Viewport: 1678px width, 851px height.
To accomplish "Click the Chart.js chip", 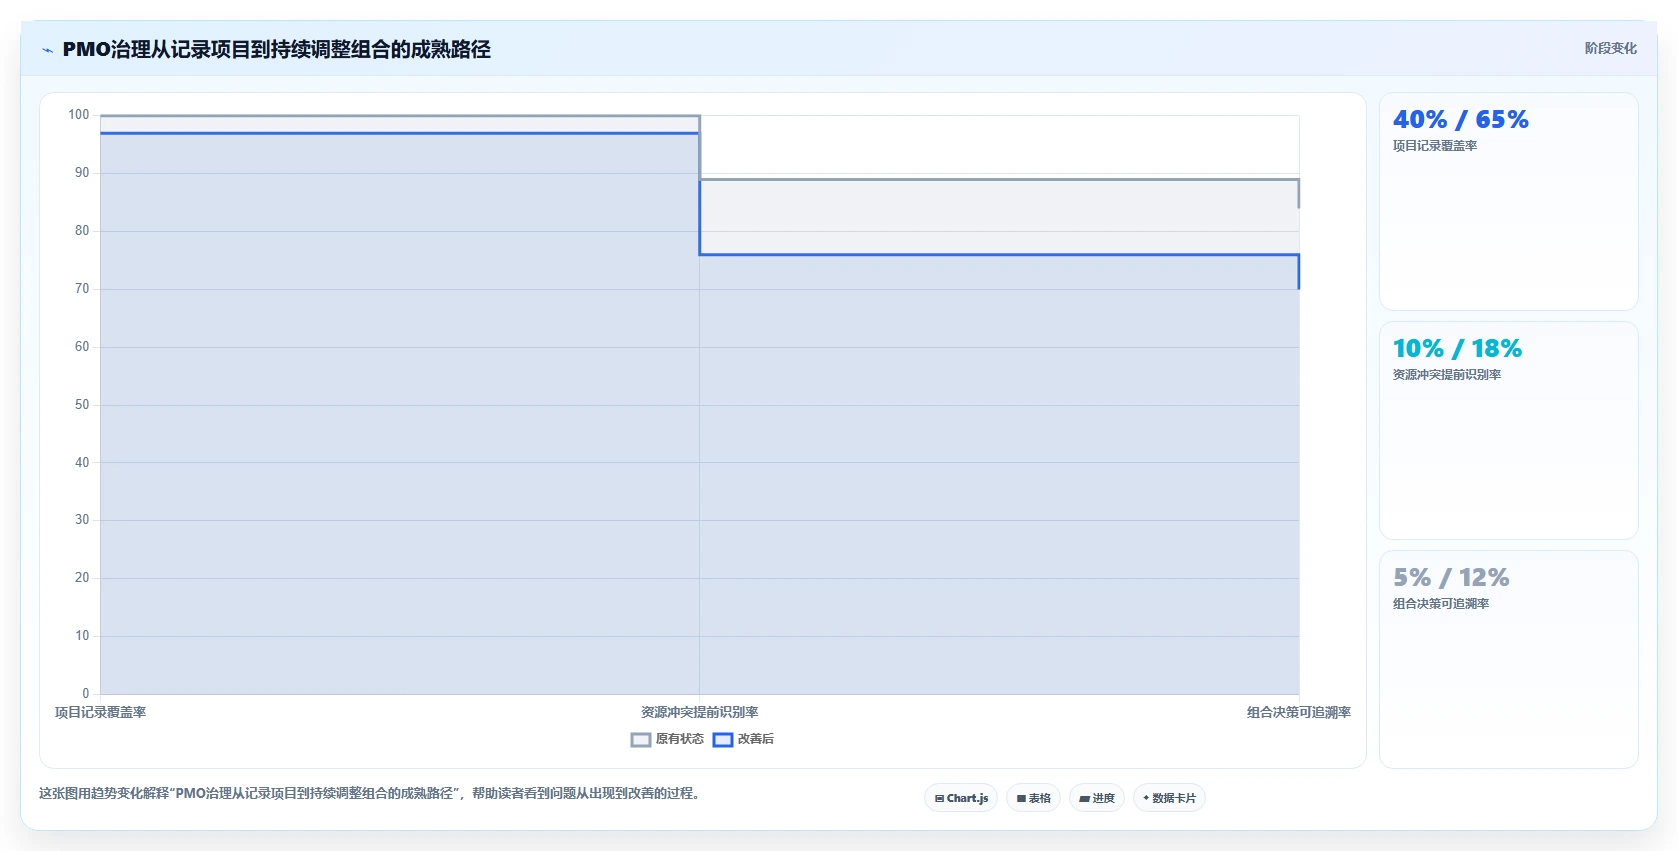I will coord(961,798).
